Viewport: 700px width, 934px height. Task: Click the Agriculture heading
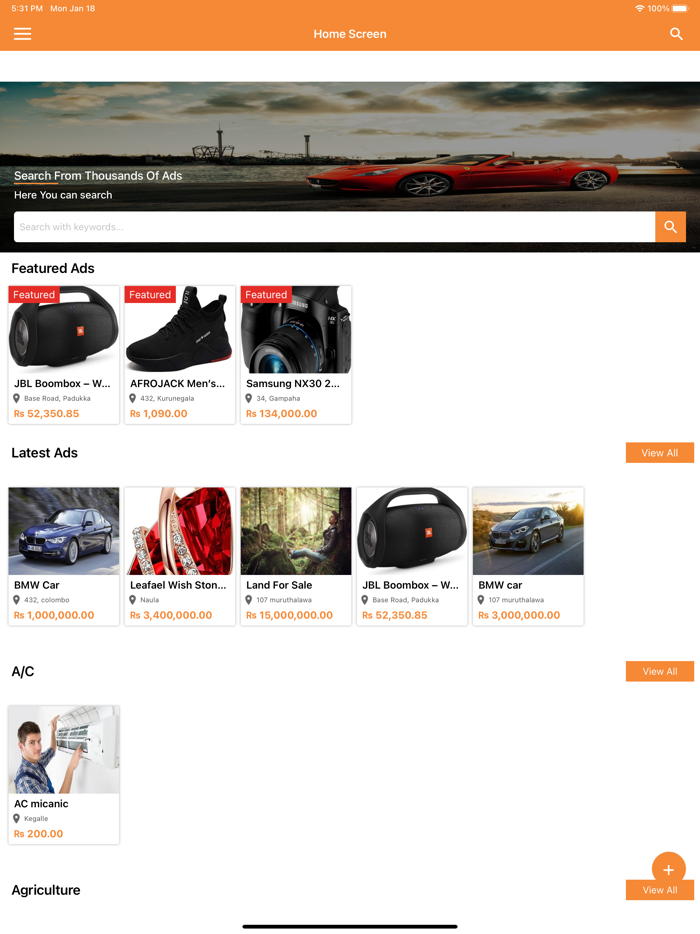pos(46,890)
